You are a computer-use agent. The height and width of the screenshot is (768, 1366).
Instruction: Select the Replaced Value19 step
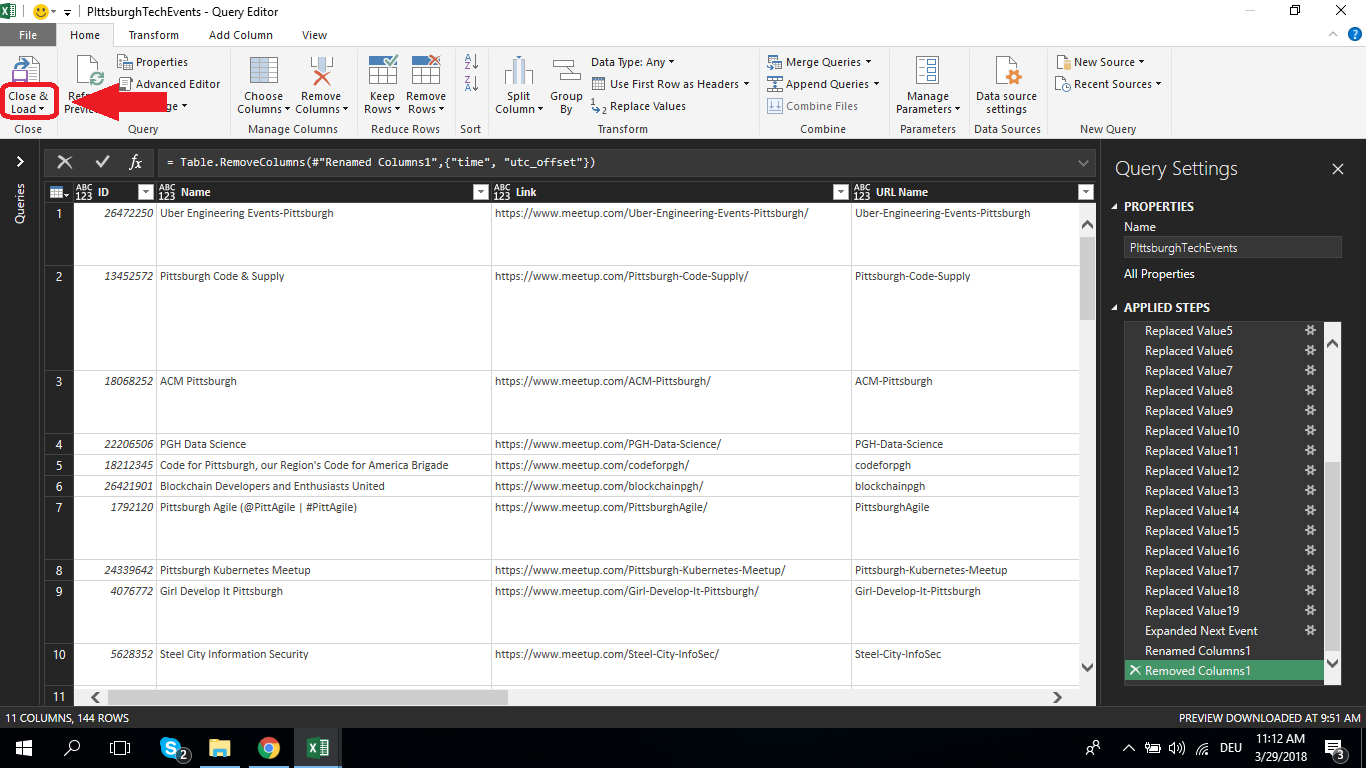click(x=1224, y=610)
